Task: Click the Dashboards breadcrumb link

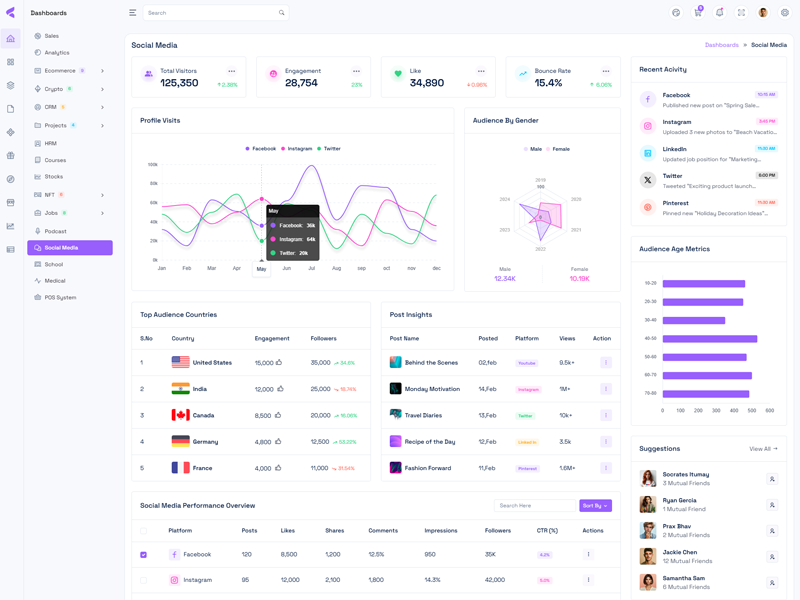Action: [x=721, y=45]
